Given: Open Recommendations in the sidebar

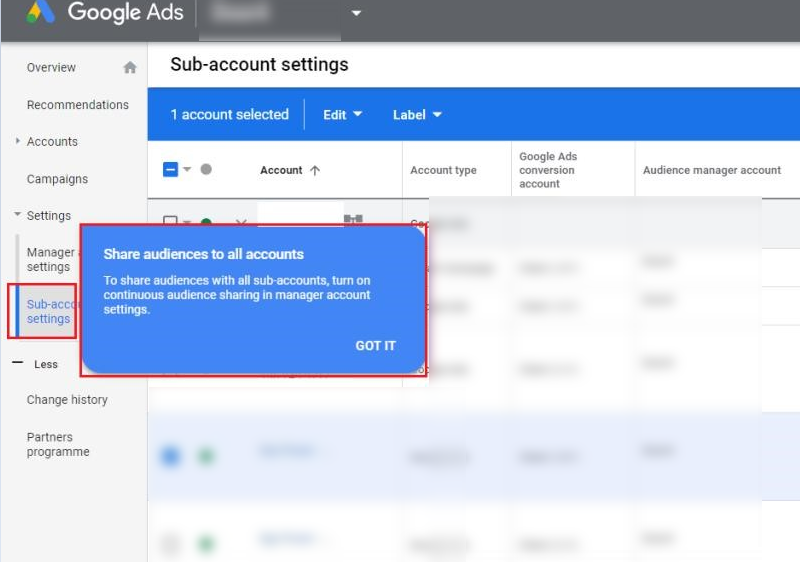Looking at the screenshot, I should point(78,105).
